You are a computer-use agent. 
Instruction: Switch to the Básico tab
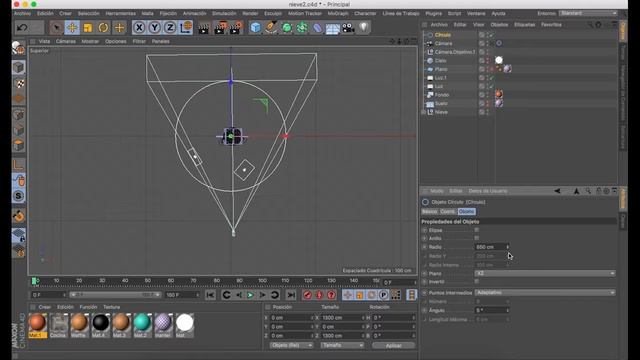click(x=430, y=211)
